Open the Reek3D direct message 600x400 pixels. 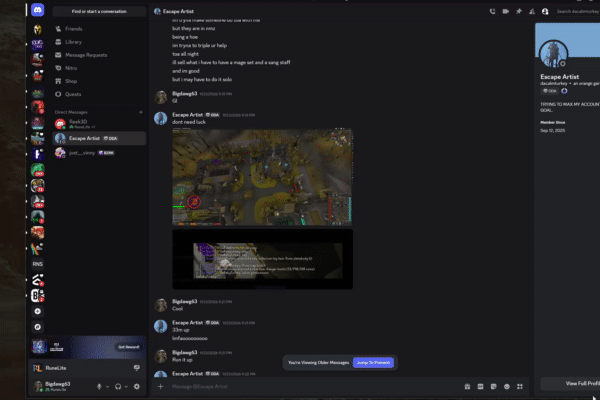99,124
